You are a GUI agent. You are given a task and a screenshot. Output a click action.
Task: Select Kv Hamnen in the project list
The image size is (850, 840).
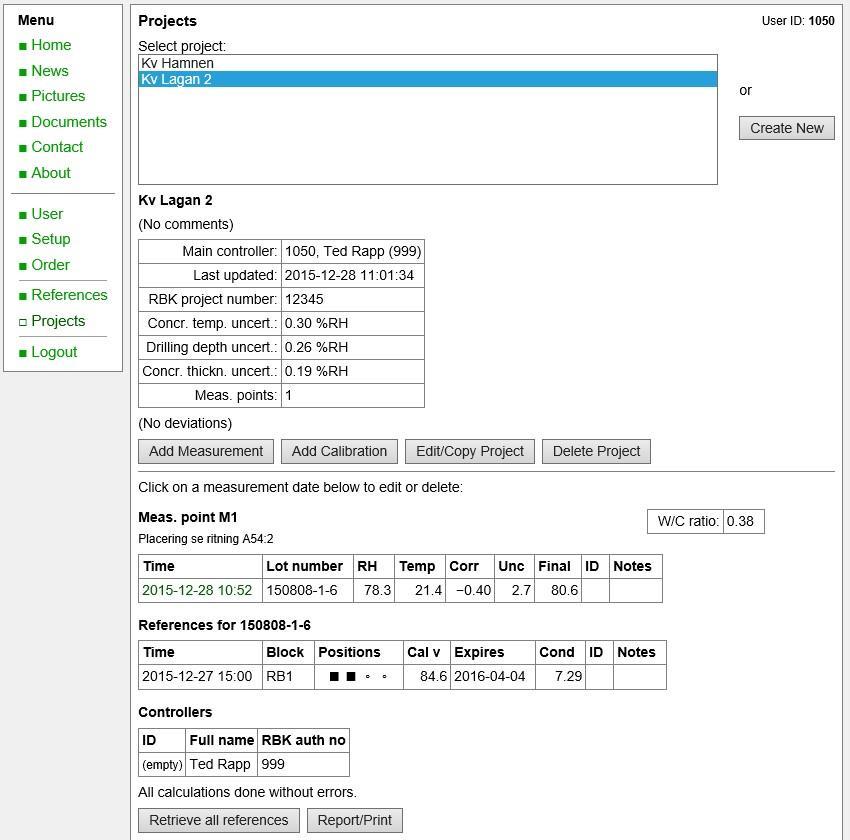click(428, 63)
